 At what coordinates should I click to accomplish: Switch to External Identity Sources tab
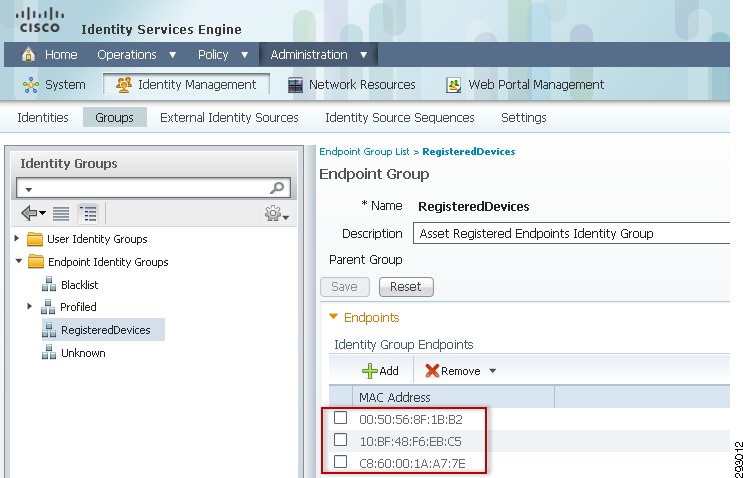[x=229, y=117]
